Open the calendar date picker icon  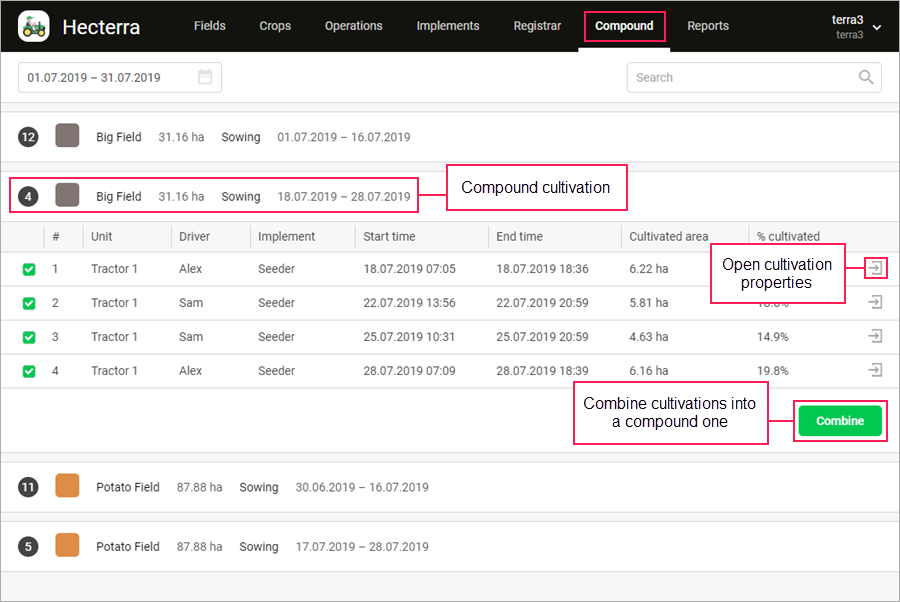pyautogui.click(x=205, y=77)
